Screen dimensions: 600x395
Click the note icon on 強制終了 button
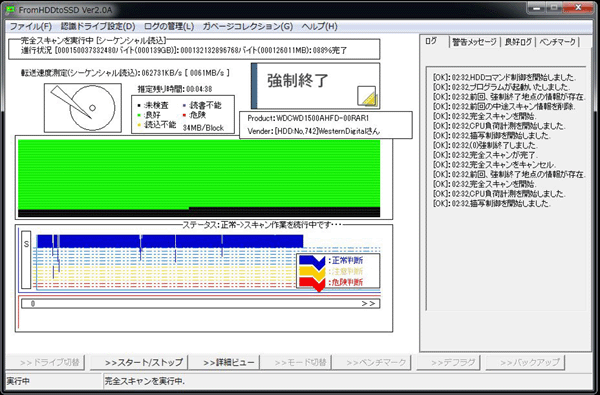coord(367,96)
